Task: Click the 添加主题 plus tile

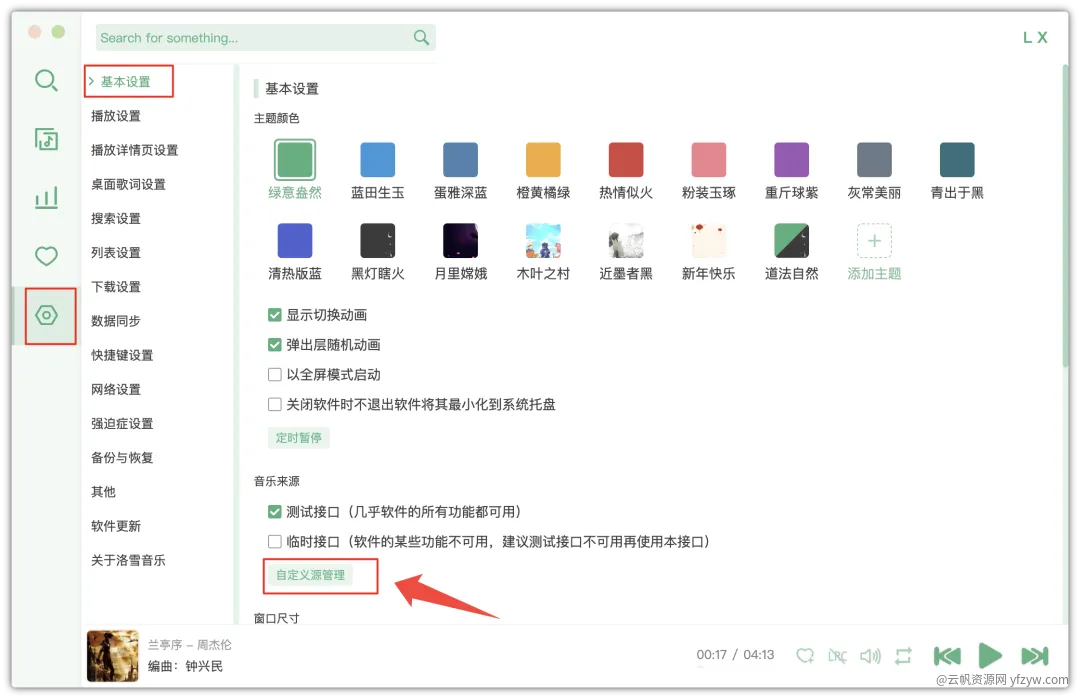Action: tap(874, 241)
